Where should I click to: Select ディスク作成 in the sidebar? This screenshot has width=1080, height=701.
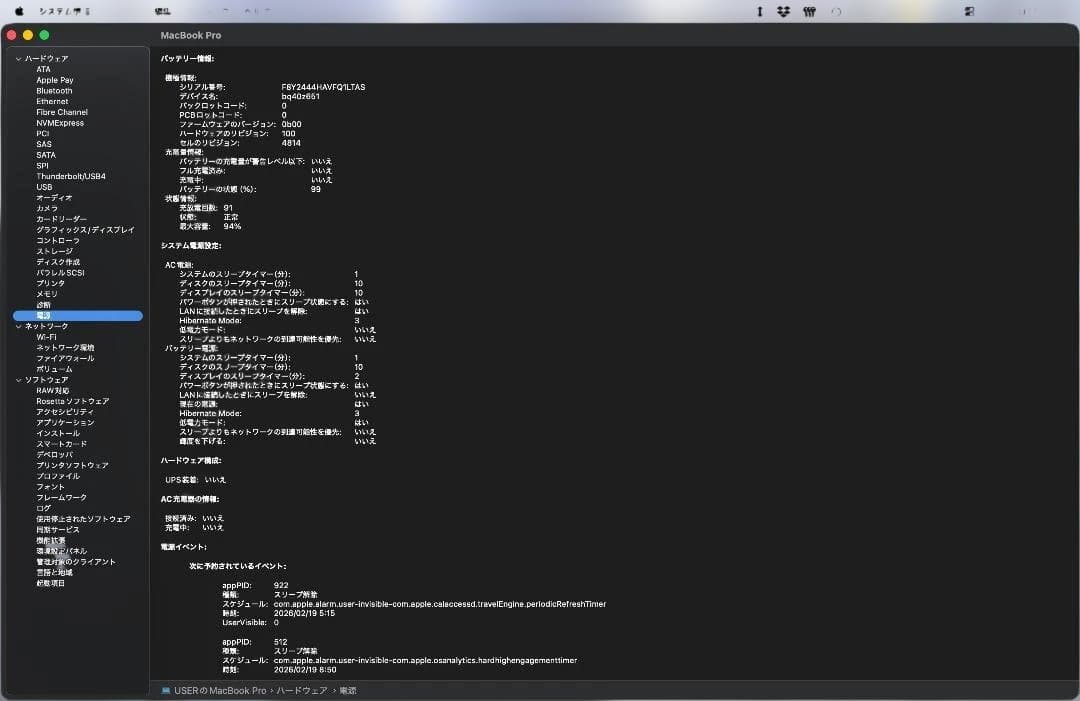58,262
